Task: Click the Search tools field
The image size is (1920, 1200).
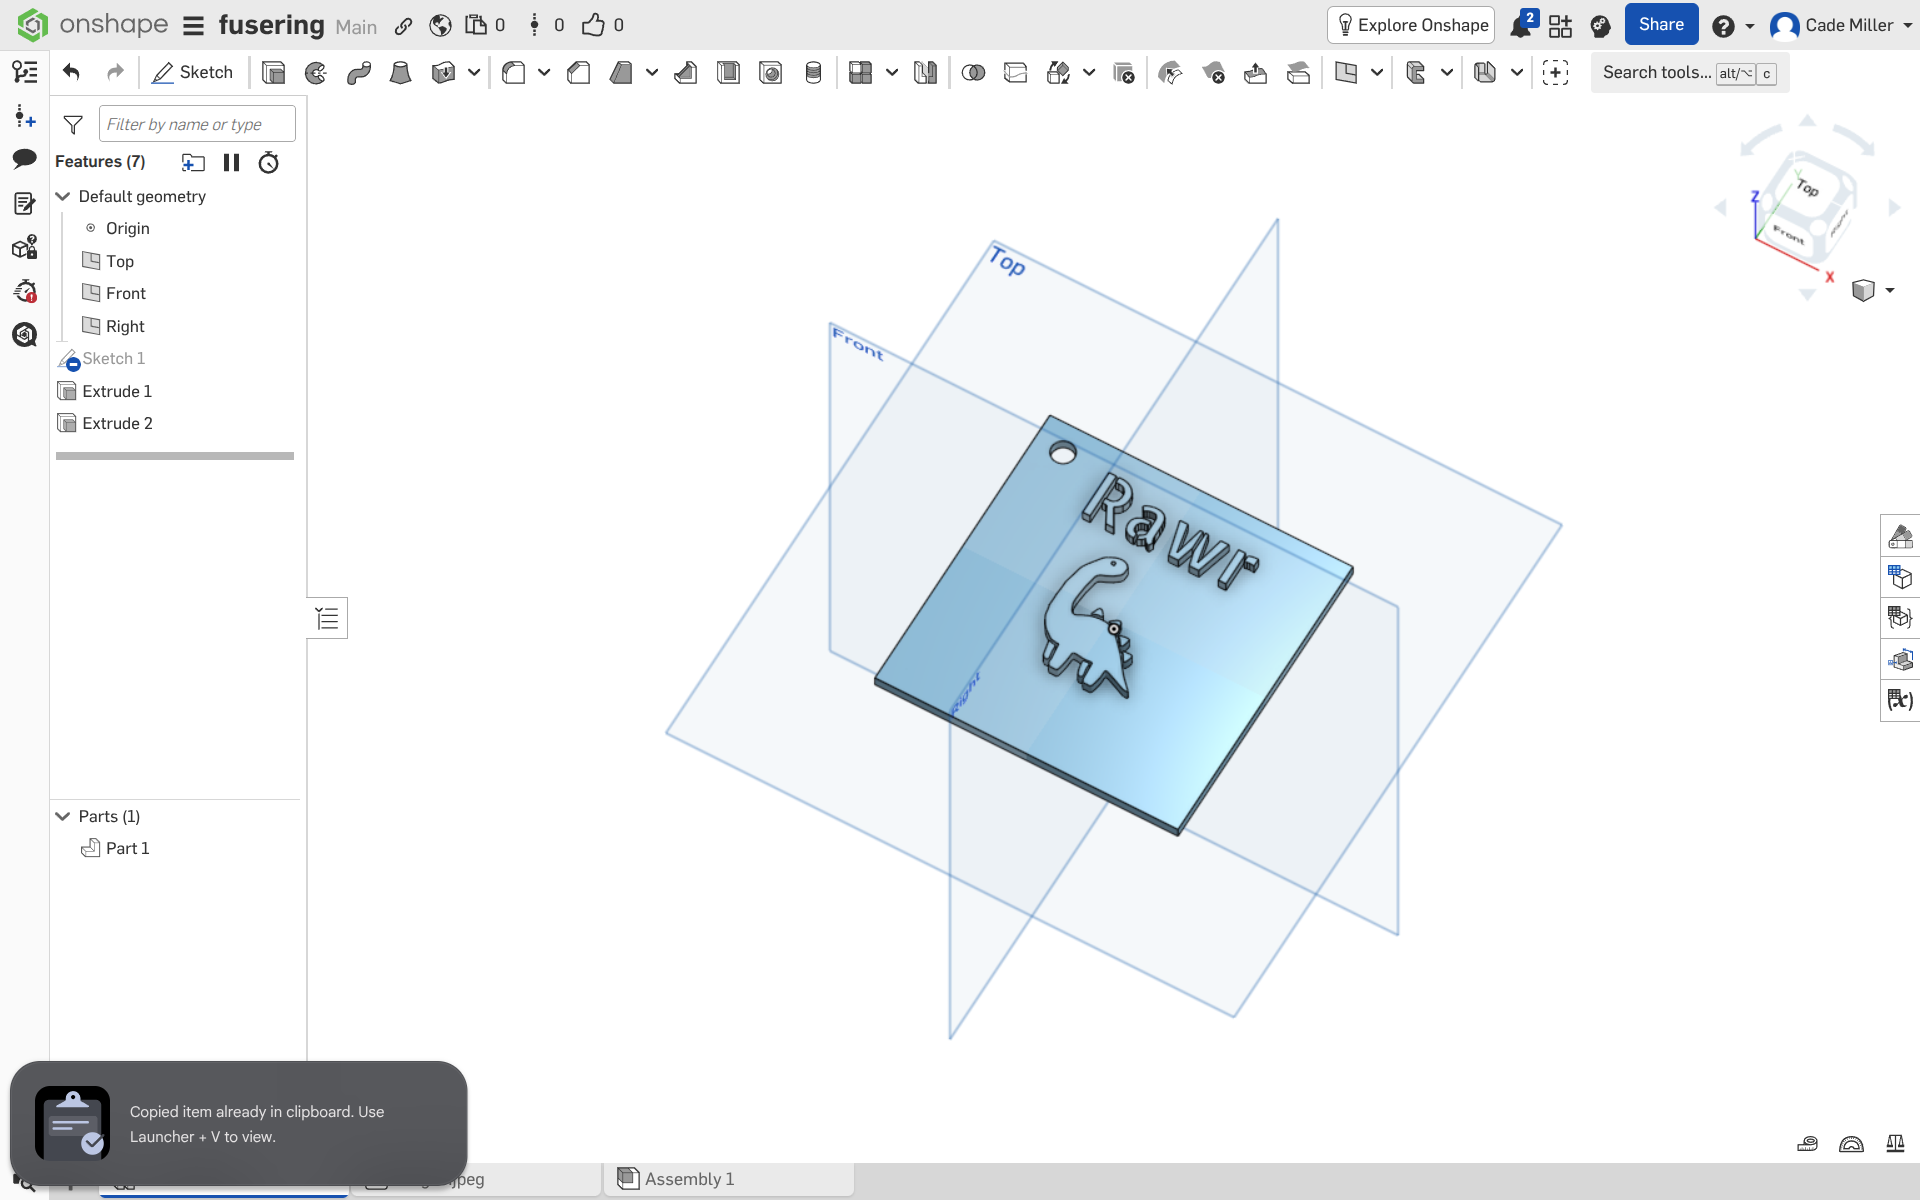Action: coord(1689,72)
